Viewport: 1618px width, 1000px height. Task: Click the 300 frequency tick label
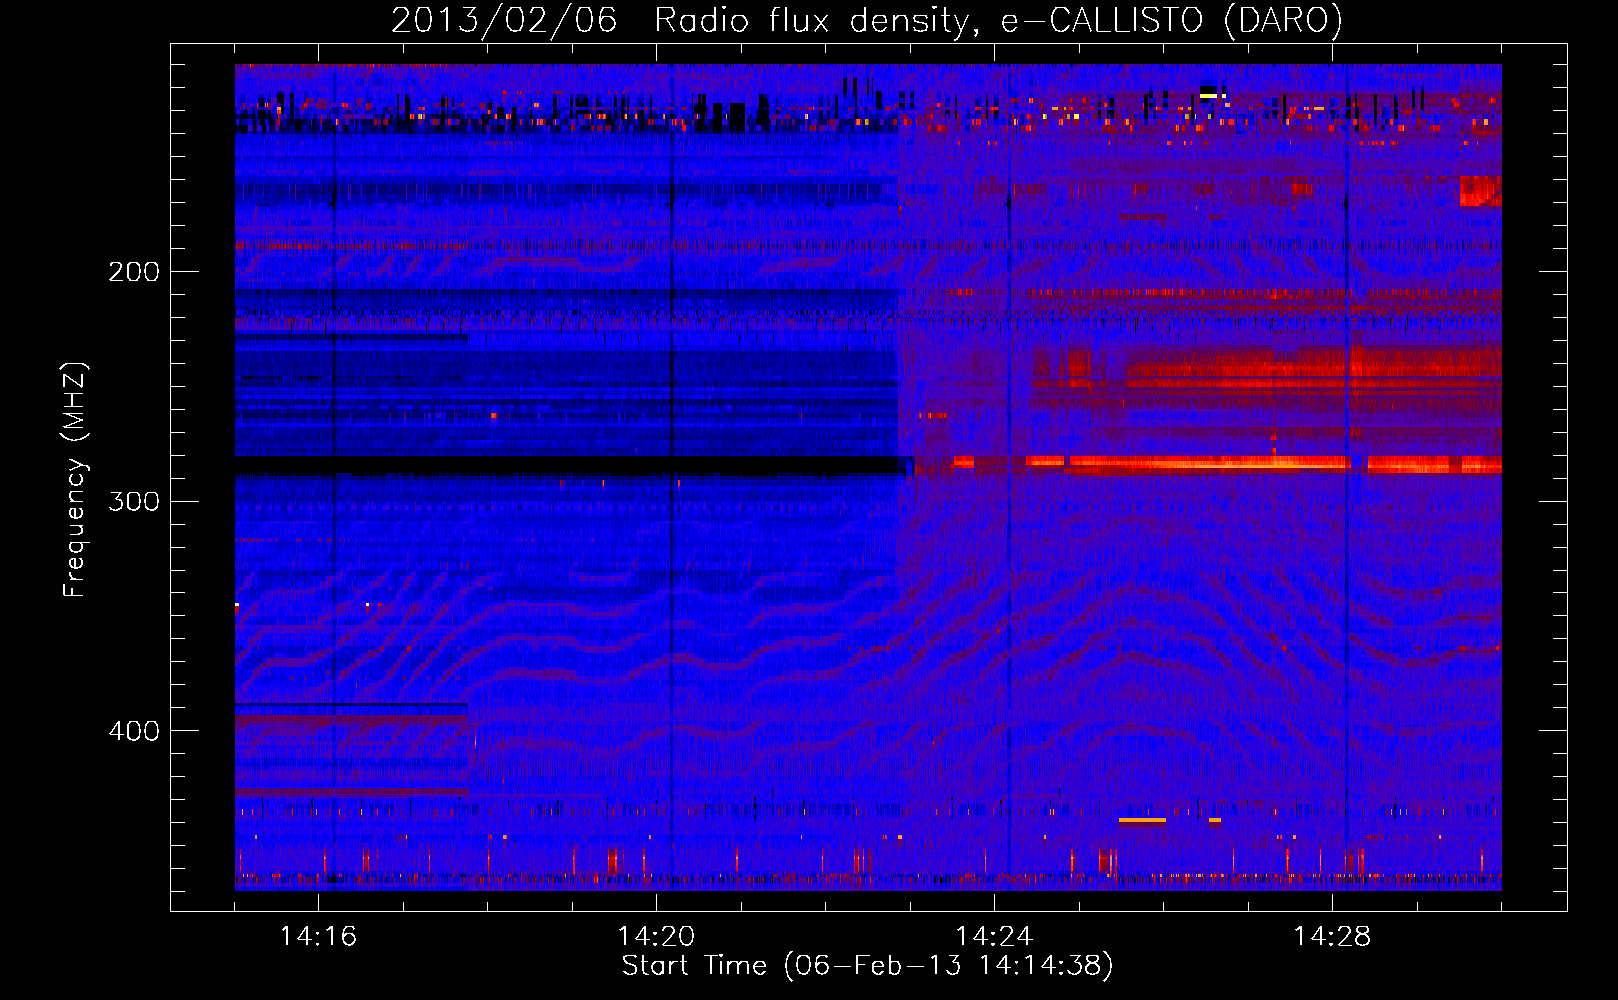[134, 501]
